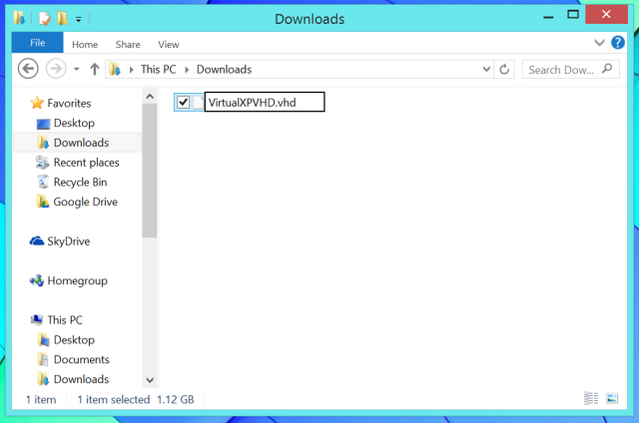639x423 pixels.
Task: Open the recent locations dropdown arrow
Action: pyautogui.click(x=77, y=69)
